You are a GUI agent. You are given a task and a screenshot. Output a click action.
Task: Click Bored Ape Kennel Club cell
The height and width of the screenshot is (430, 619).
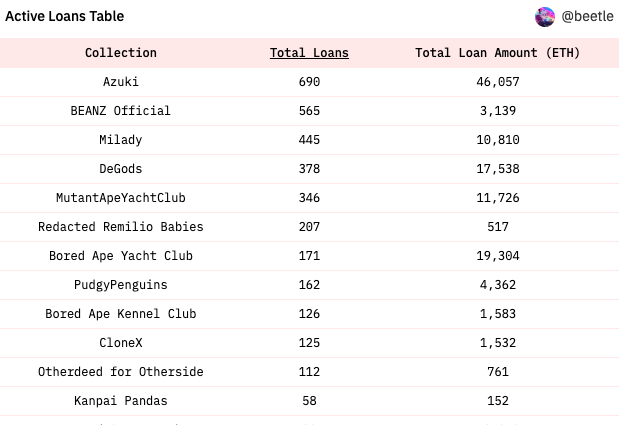coord(121,314)
